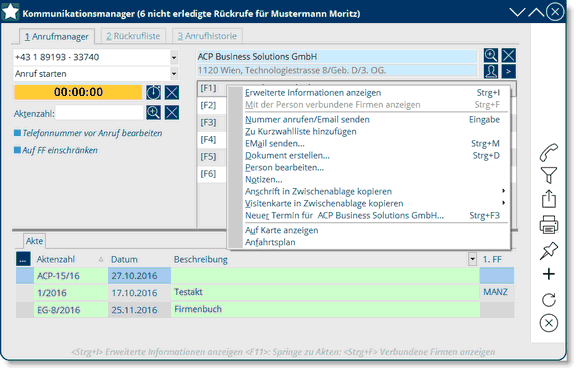The image size is (576, 370).
Task: Click the phone handset icon in sidebar
Action: [548, 152]
